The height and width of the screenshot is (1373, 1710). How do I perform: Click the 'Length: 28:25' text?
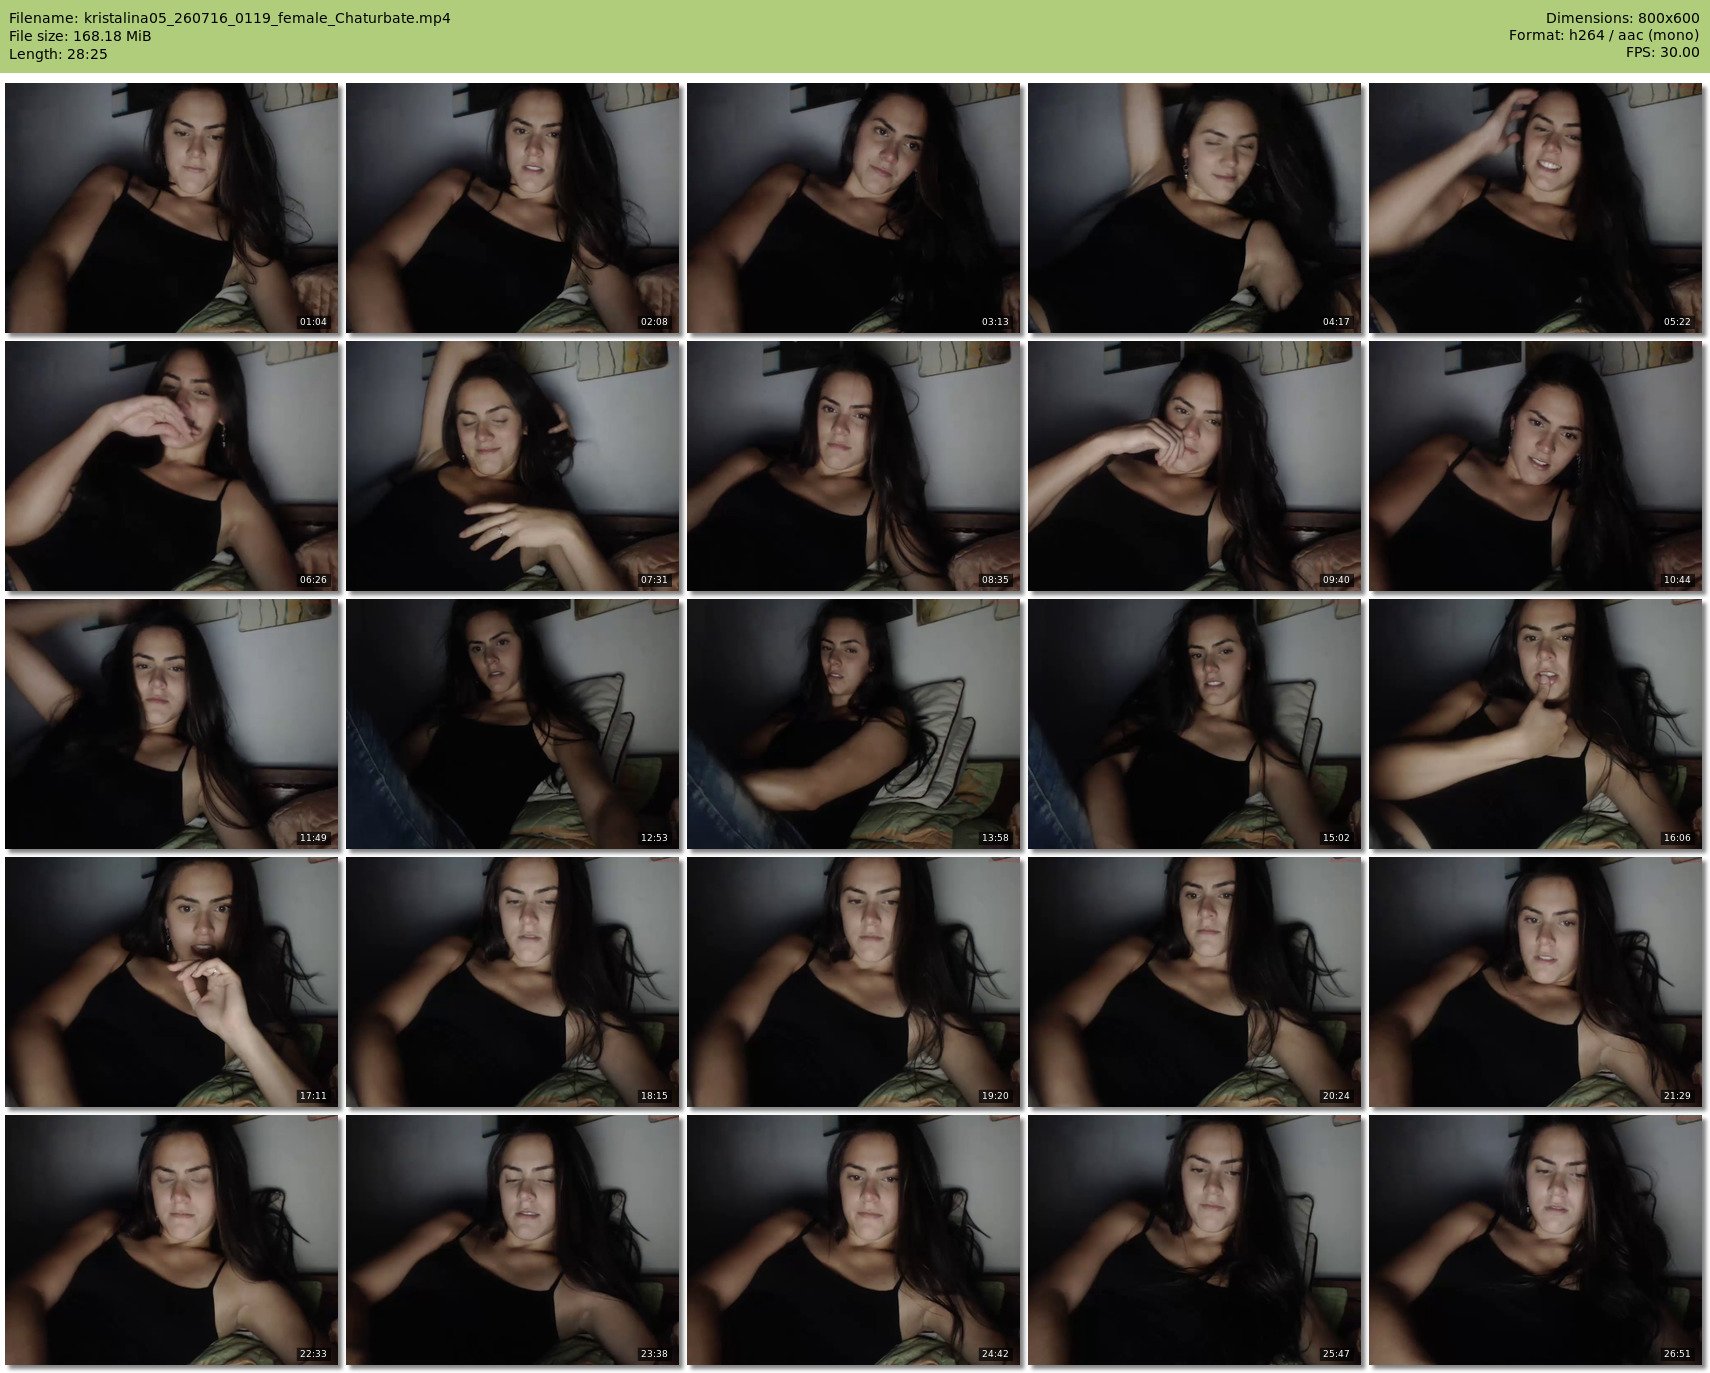[x=58, y=54]
